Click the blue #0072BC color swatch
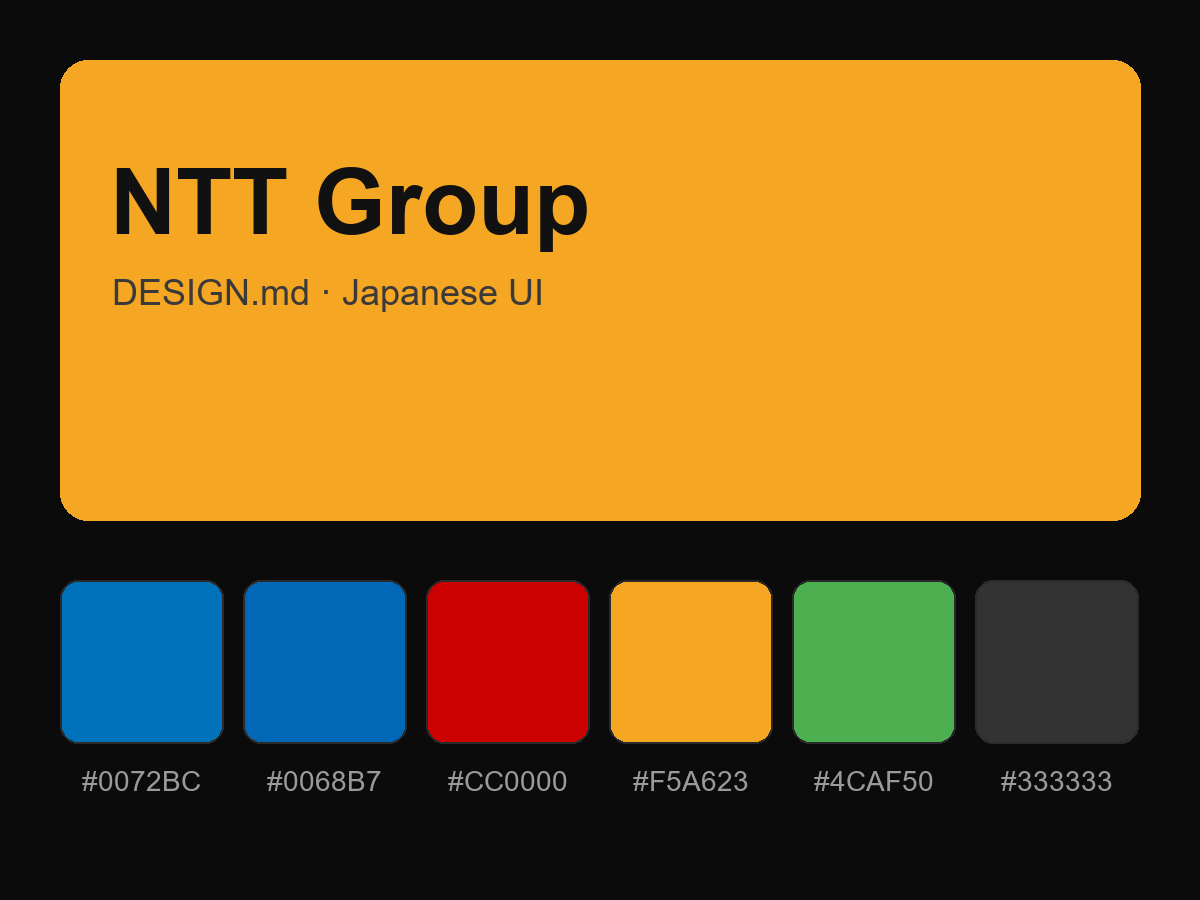Viewport: 1200px width, 900px height. (142, 662)
